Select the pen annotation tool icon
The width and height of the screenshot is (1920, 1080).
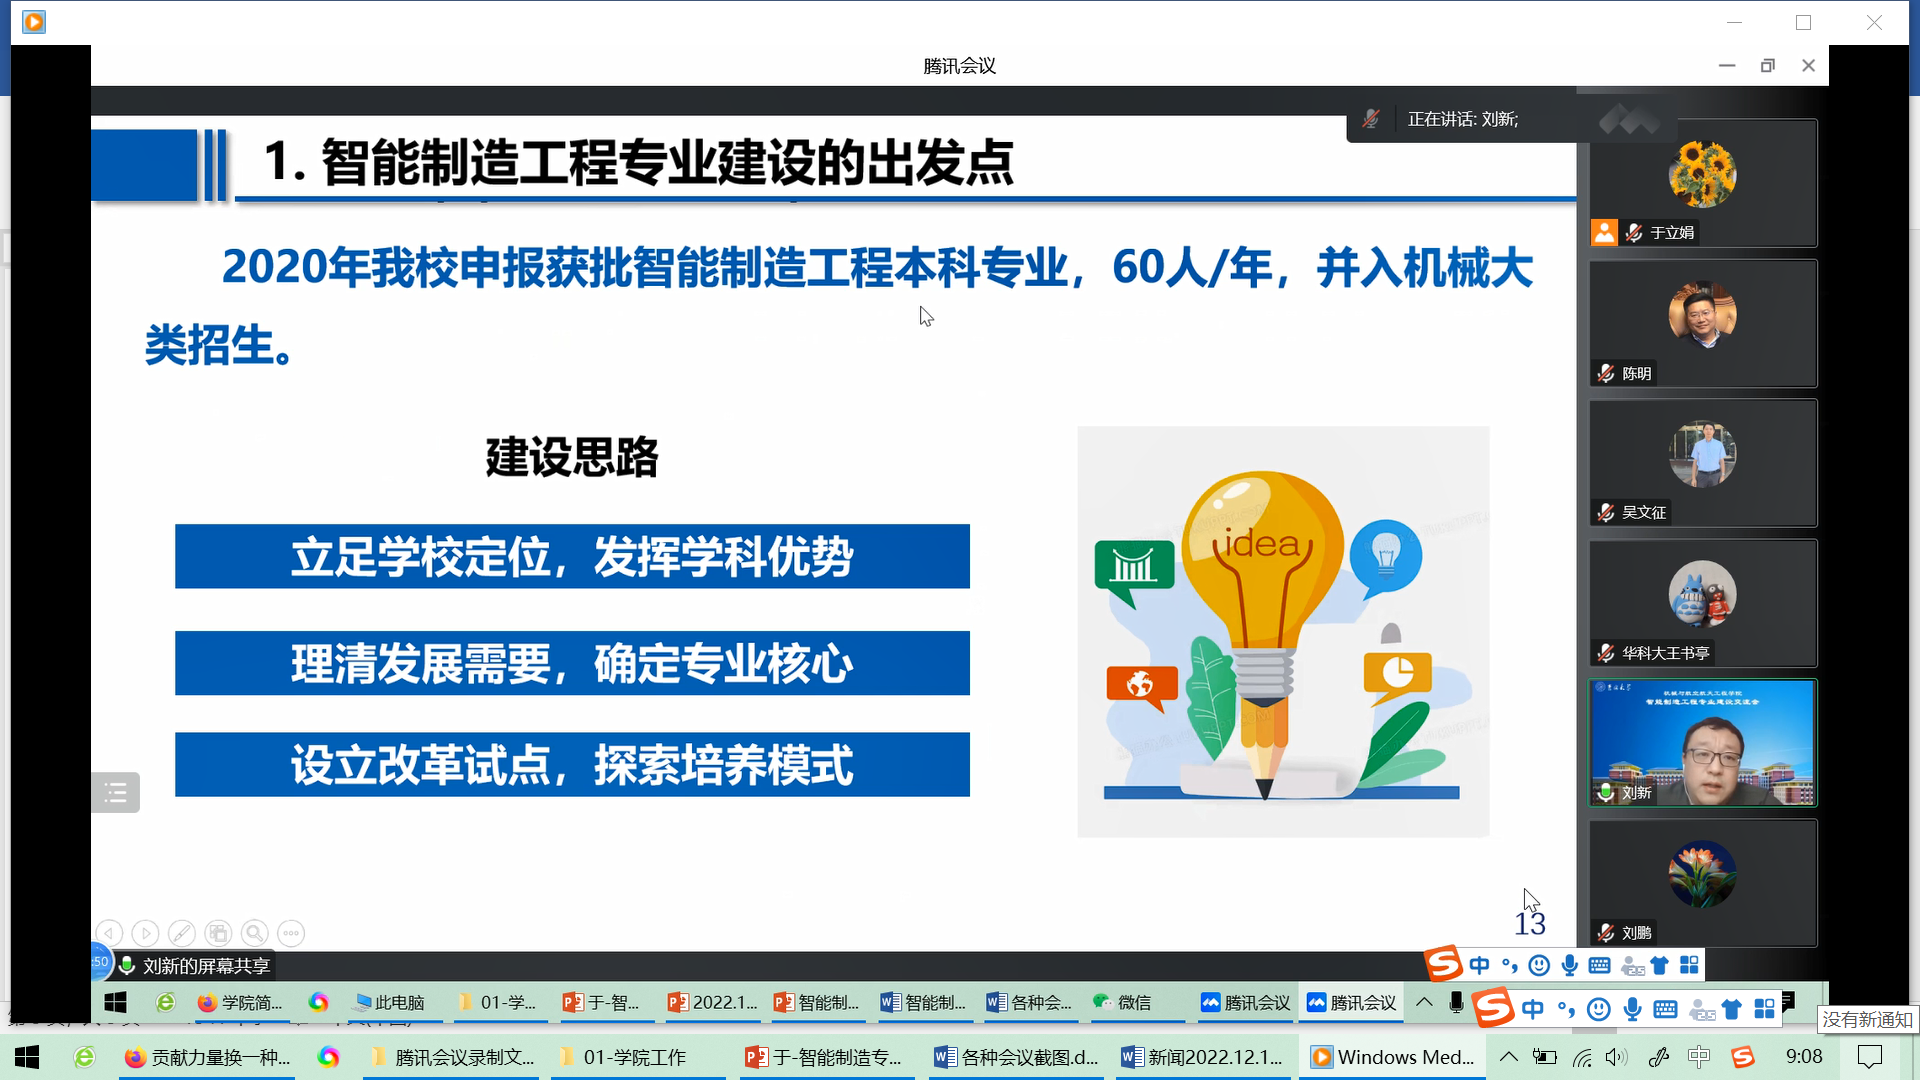pyautogui.click(x=181, y=933)
